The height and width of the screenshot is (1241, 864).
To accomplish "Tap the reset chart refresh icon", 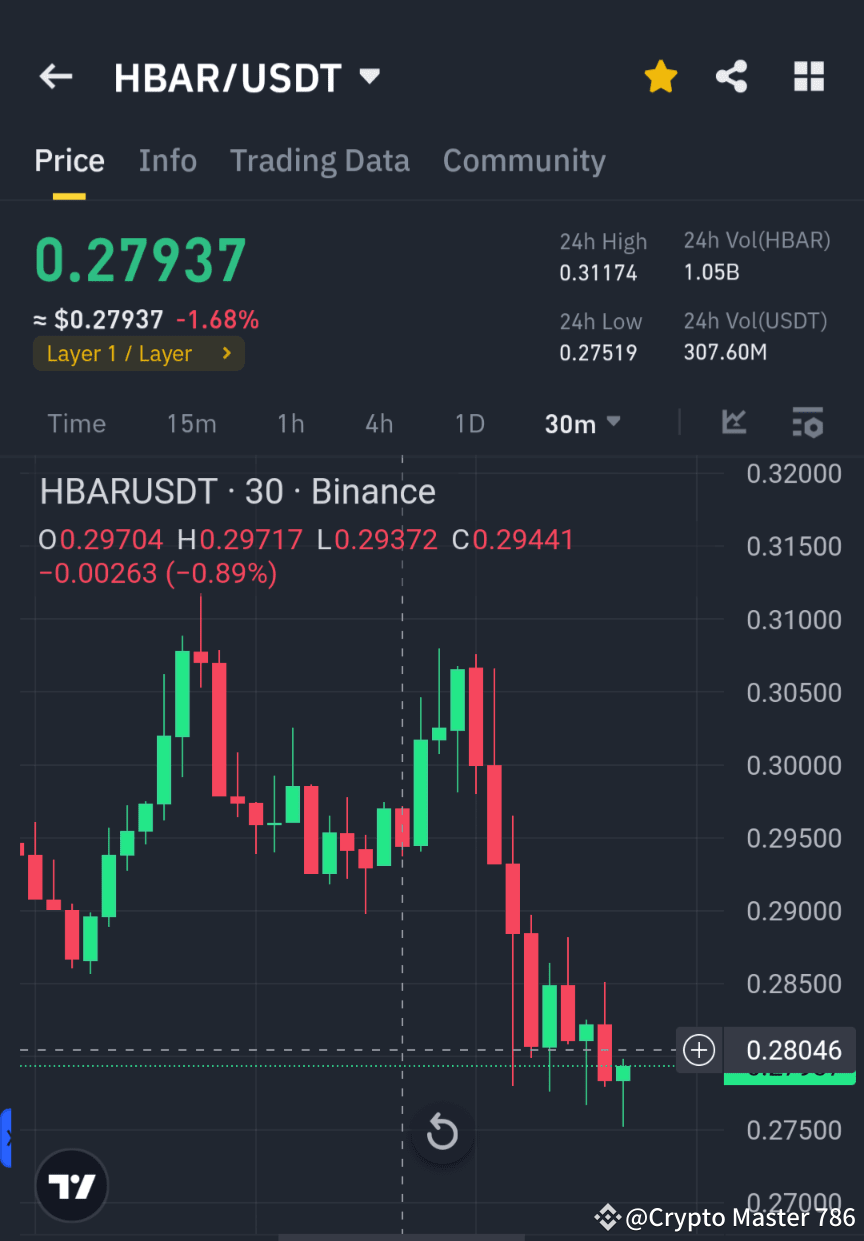I will point(441,1133).
